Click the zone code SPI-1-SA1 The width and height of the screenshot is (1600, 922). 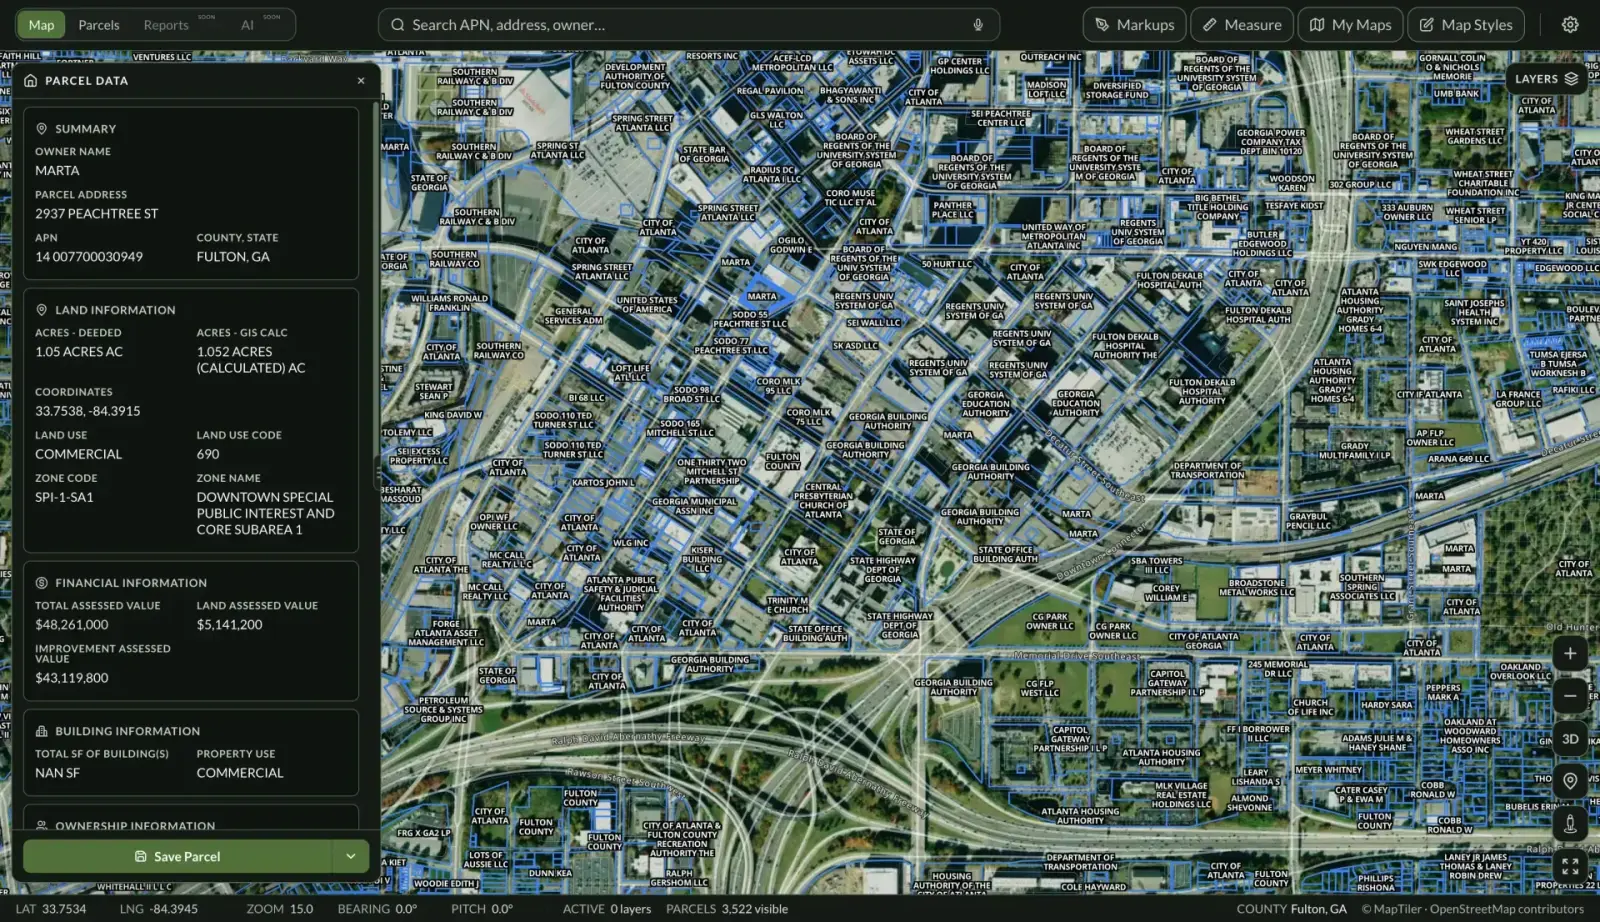(64, 497)
